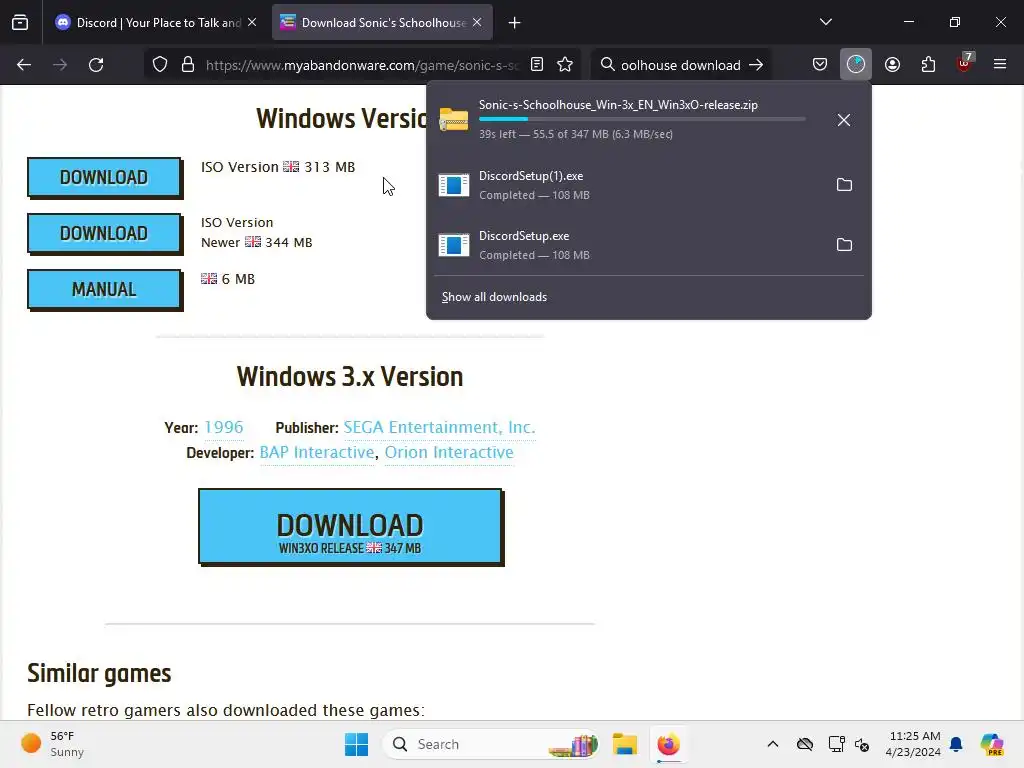Reload the current page
Screen dimensions: 1024x768
(96, 65)
